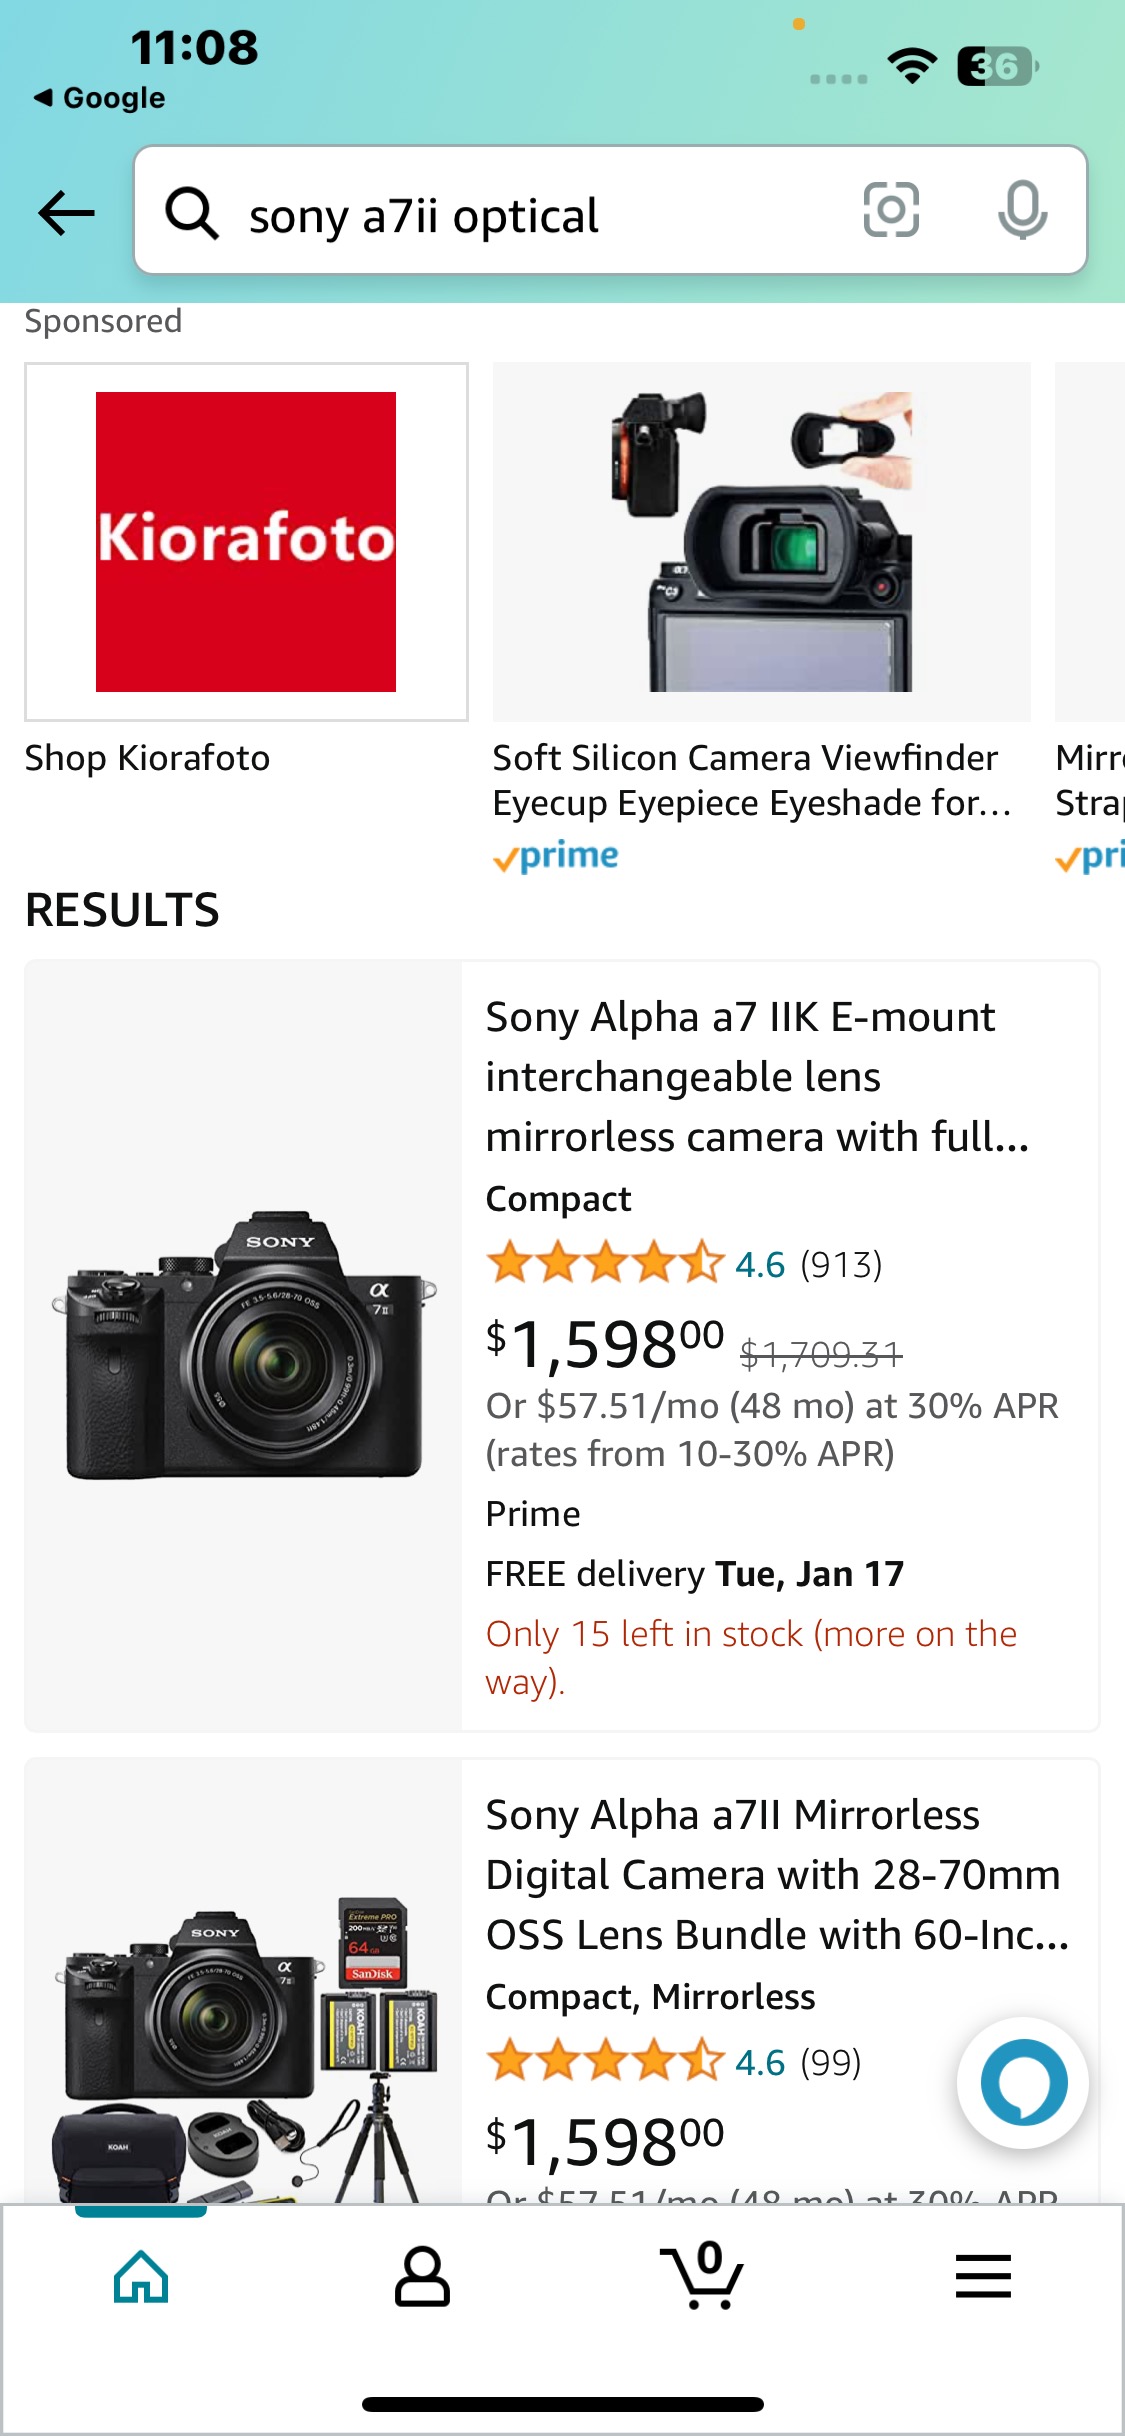Viewport: 1125px width, 2436px height.
Task: Tap the Sony a7 IIK camera photo
Action: [x=244, y=1345]
